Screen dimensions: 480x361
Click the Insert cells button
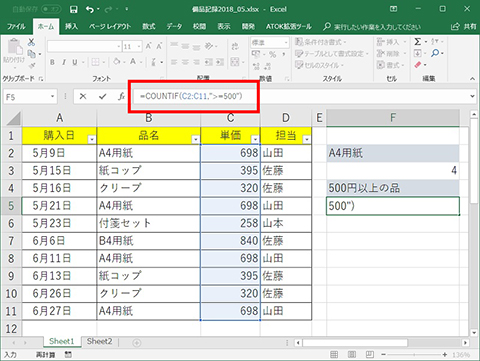[391, 42]
